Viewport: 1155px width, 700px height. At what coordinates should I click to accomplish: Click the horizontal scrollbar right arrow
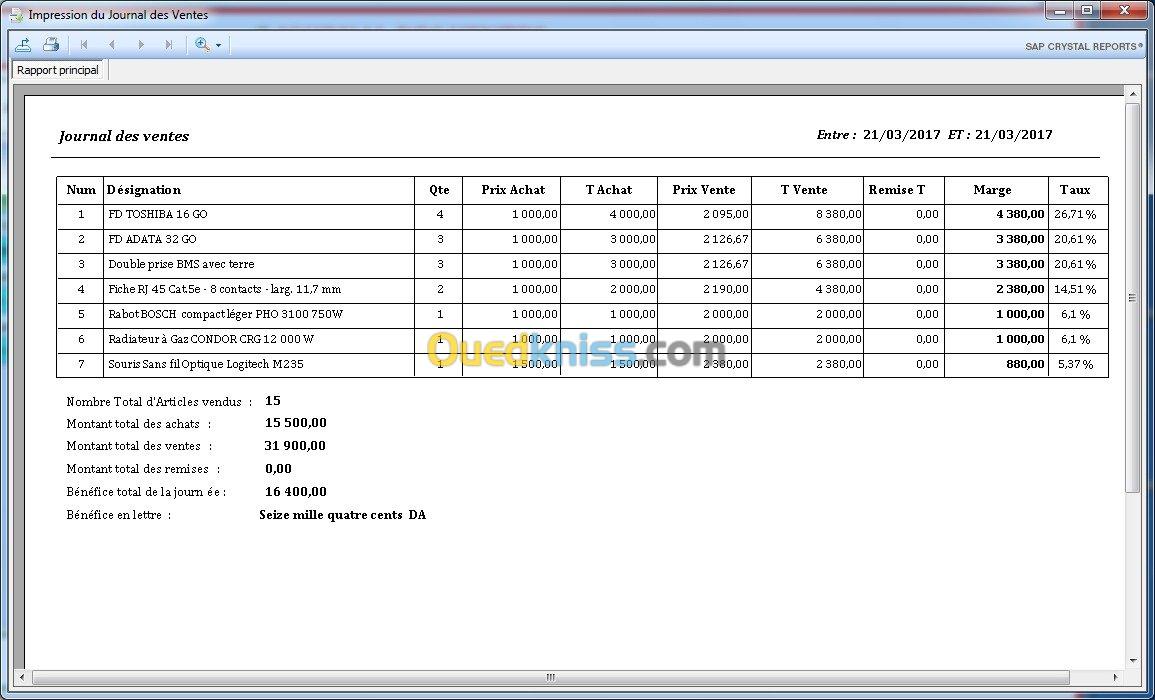click(1117, 676)
